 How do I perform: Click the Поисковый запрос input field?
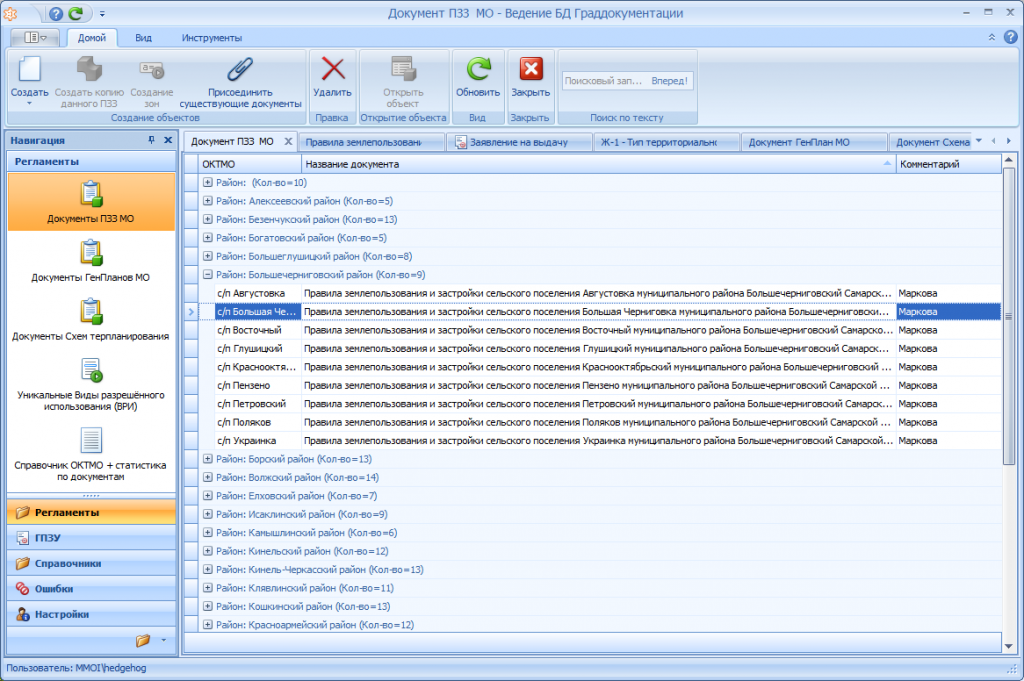point(605,81)
